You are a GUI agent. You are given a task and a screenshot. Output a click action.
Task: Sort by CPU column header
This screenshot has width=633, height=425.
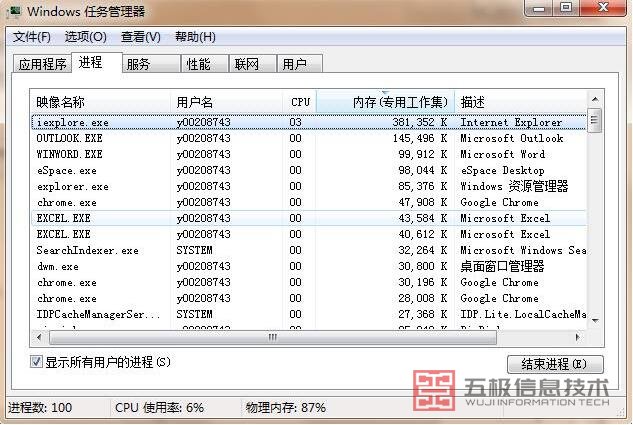300,102
